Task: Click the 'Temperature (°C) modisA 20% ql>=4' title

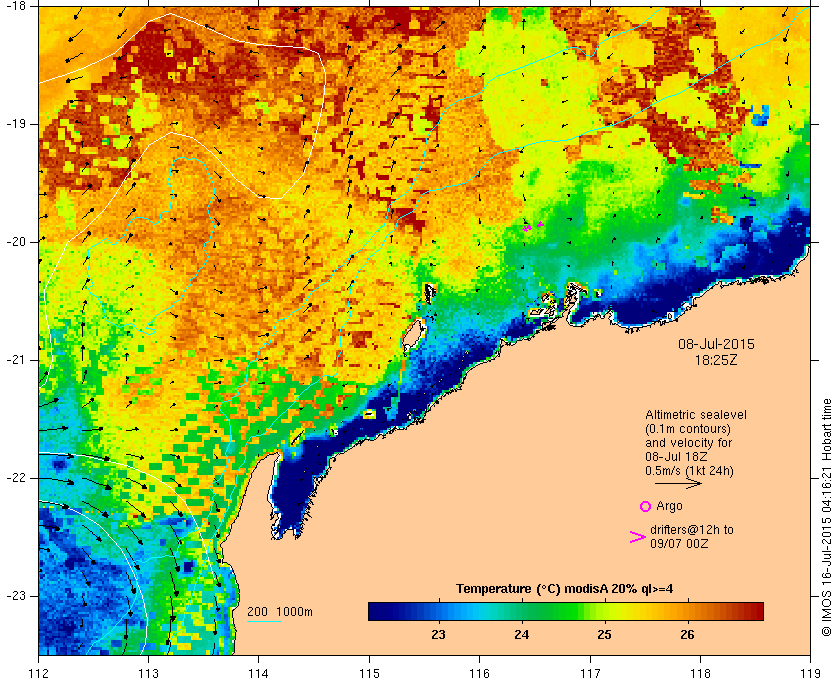Action: pyautogui.click(x=564, y=589)
